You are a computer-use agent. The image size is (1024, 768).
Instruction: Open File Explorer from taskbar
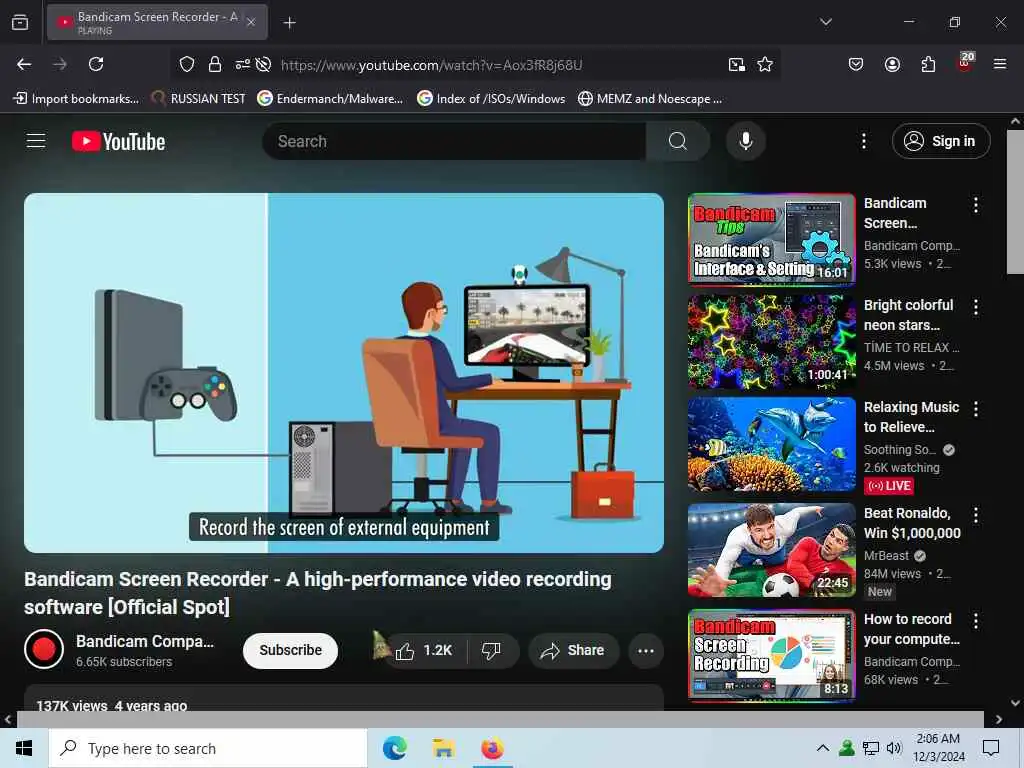click(443, 748)
